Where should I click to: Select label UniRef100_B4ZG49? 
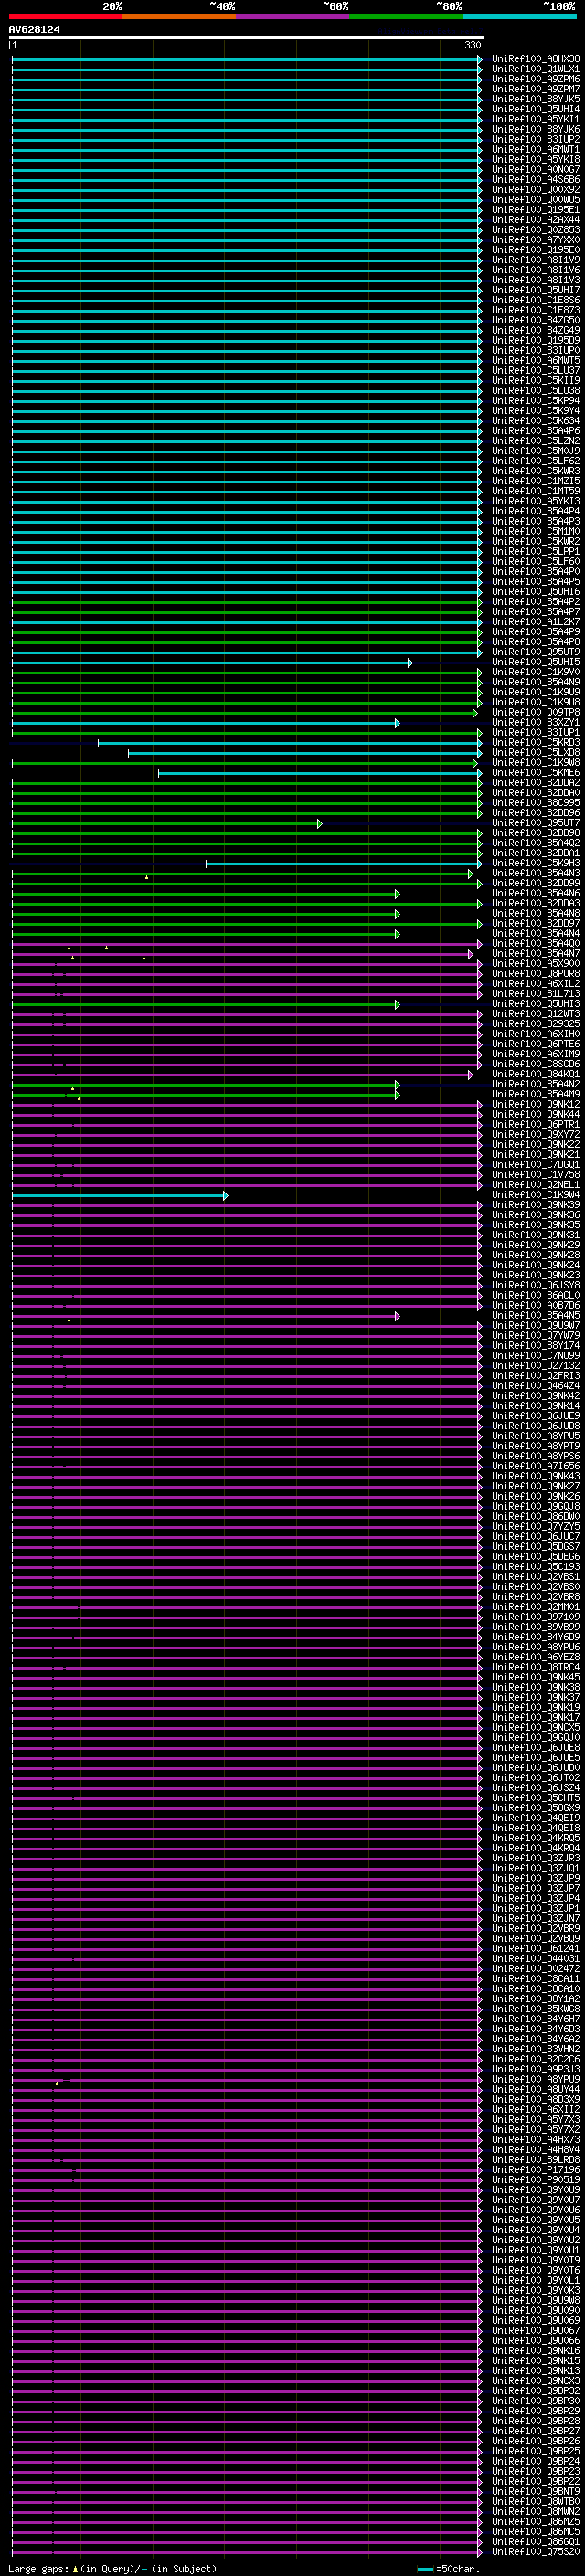[x=536, y=330]
